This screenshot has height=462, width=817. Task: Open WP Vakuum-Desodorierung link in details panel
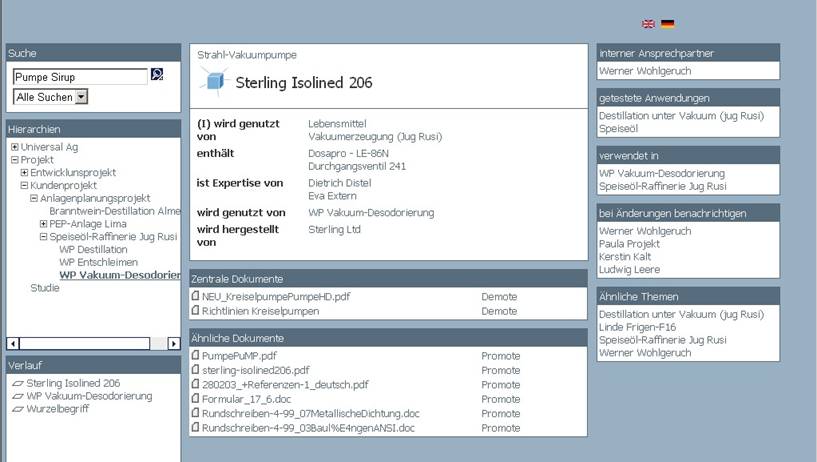click(x=371, y=213)
